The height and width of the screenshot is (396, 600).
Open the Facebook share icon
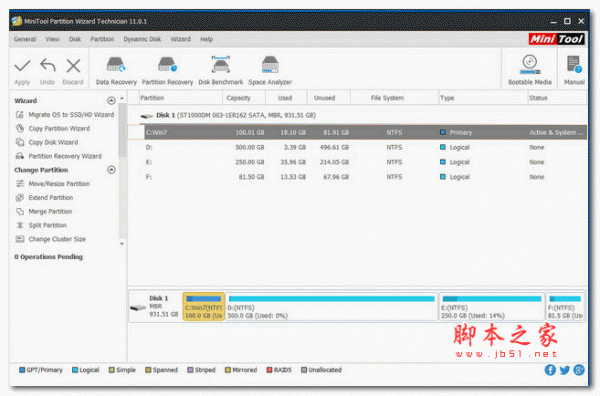point(550,370)
